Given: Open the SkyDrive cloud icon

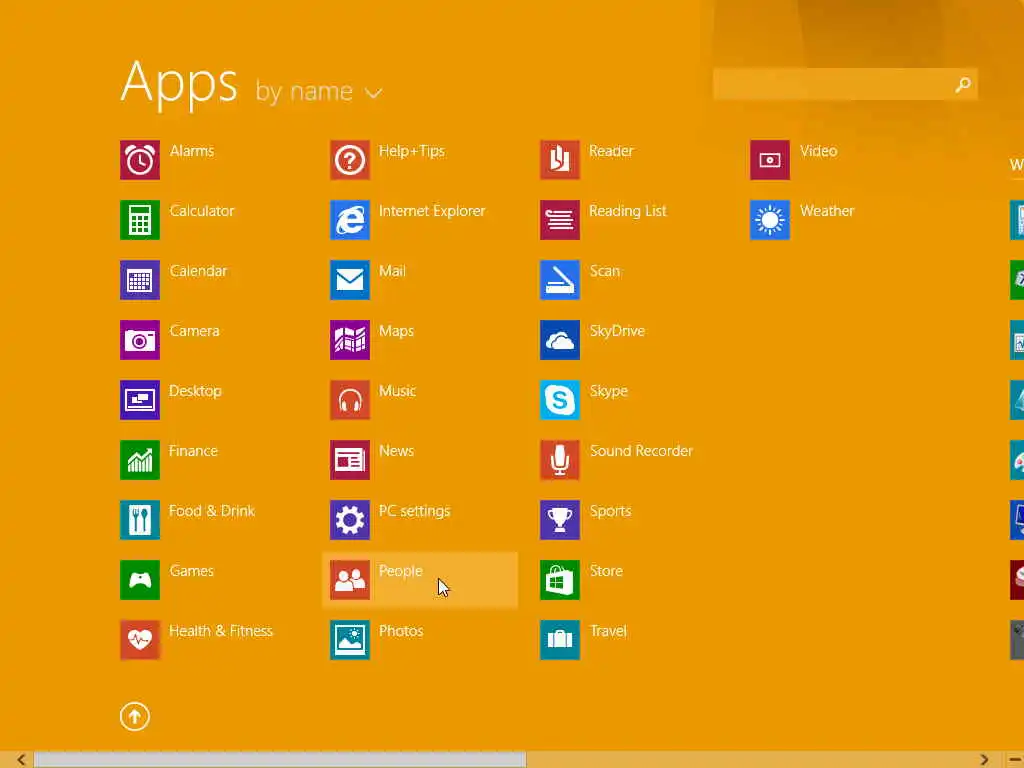Looking at the screenshot, I should 560,340.
